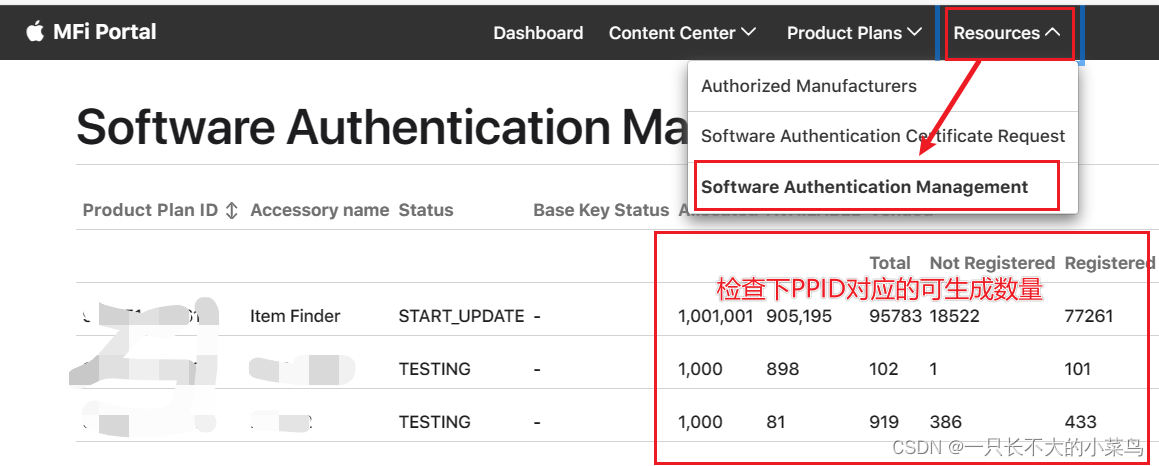This screenshot has height=466, width=1159.
Task: Click the 81 value cell
Action: (776, 422)
